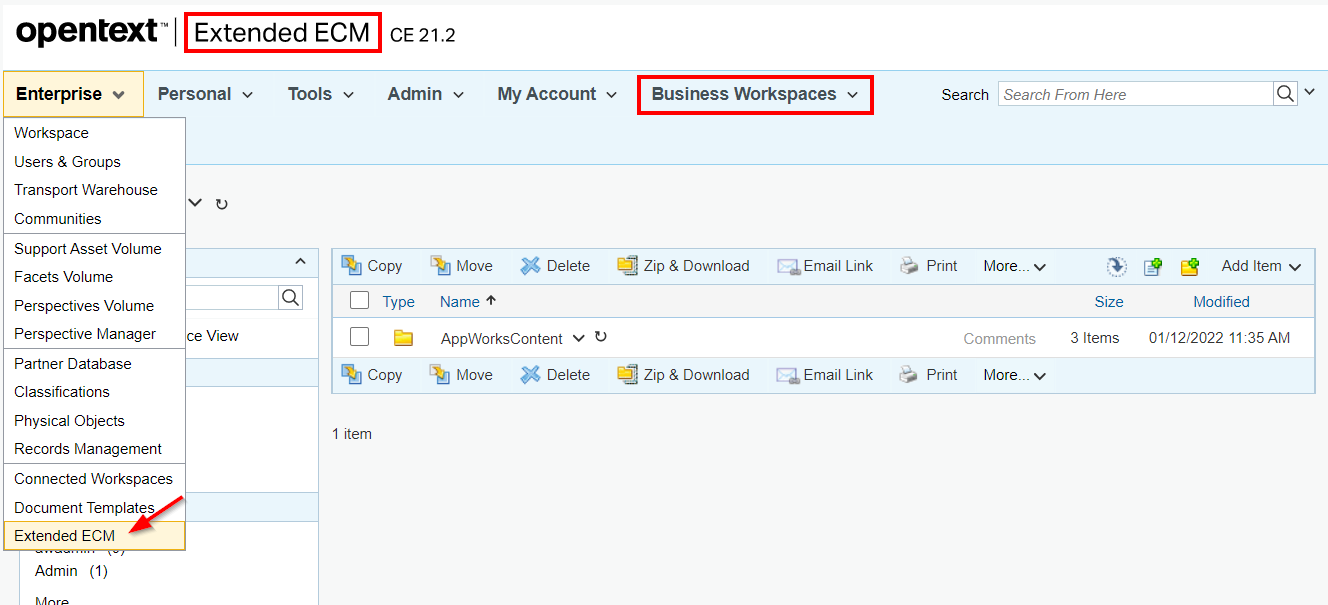Collapse the sidebar panel using its up chevron
The image size is (1328, 605).
[300, 262]
